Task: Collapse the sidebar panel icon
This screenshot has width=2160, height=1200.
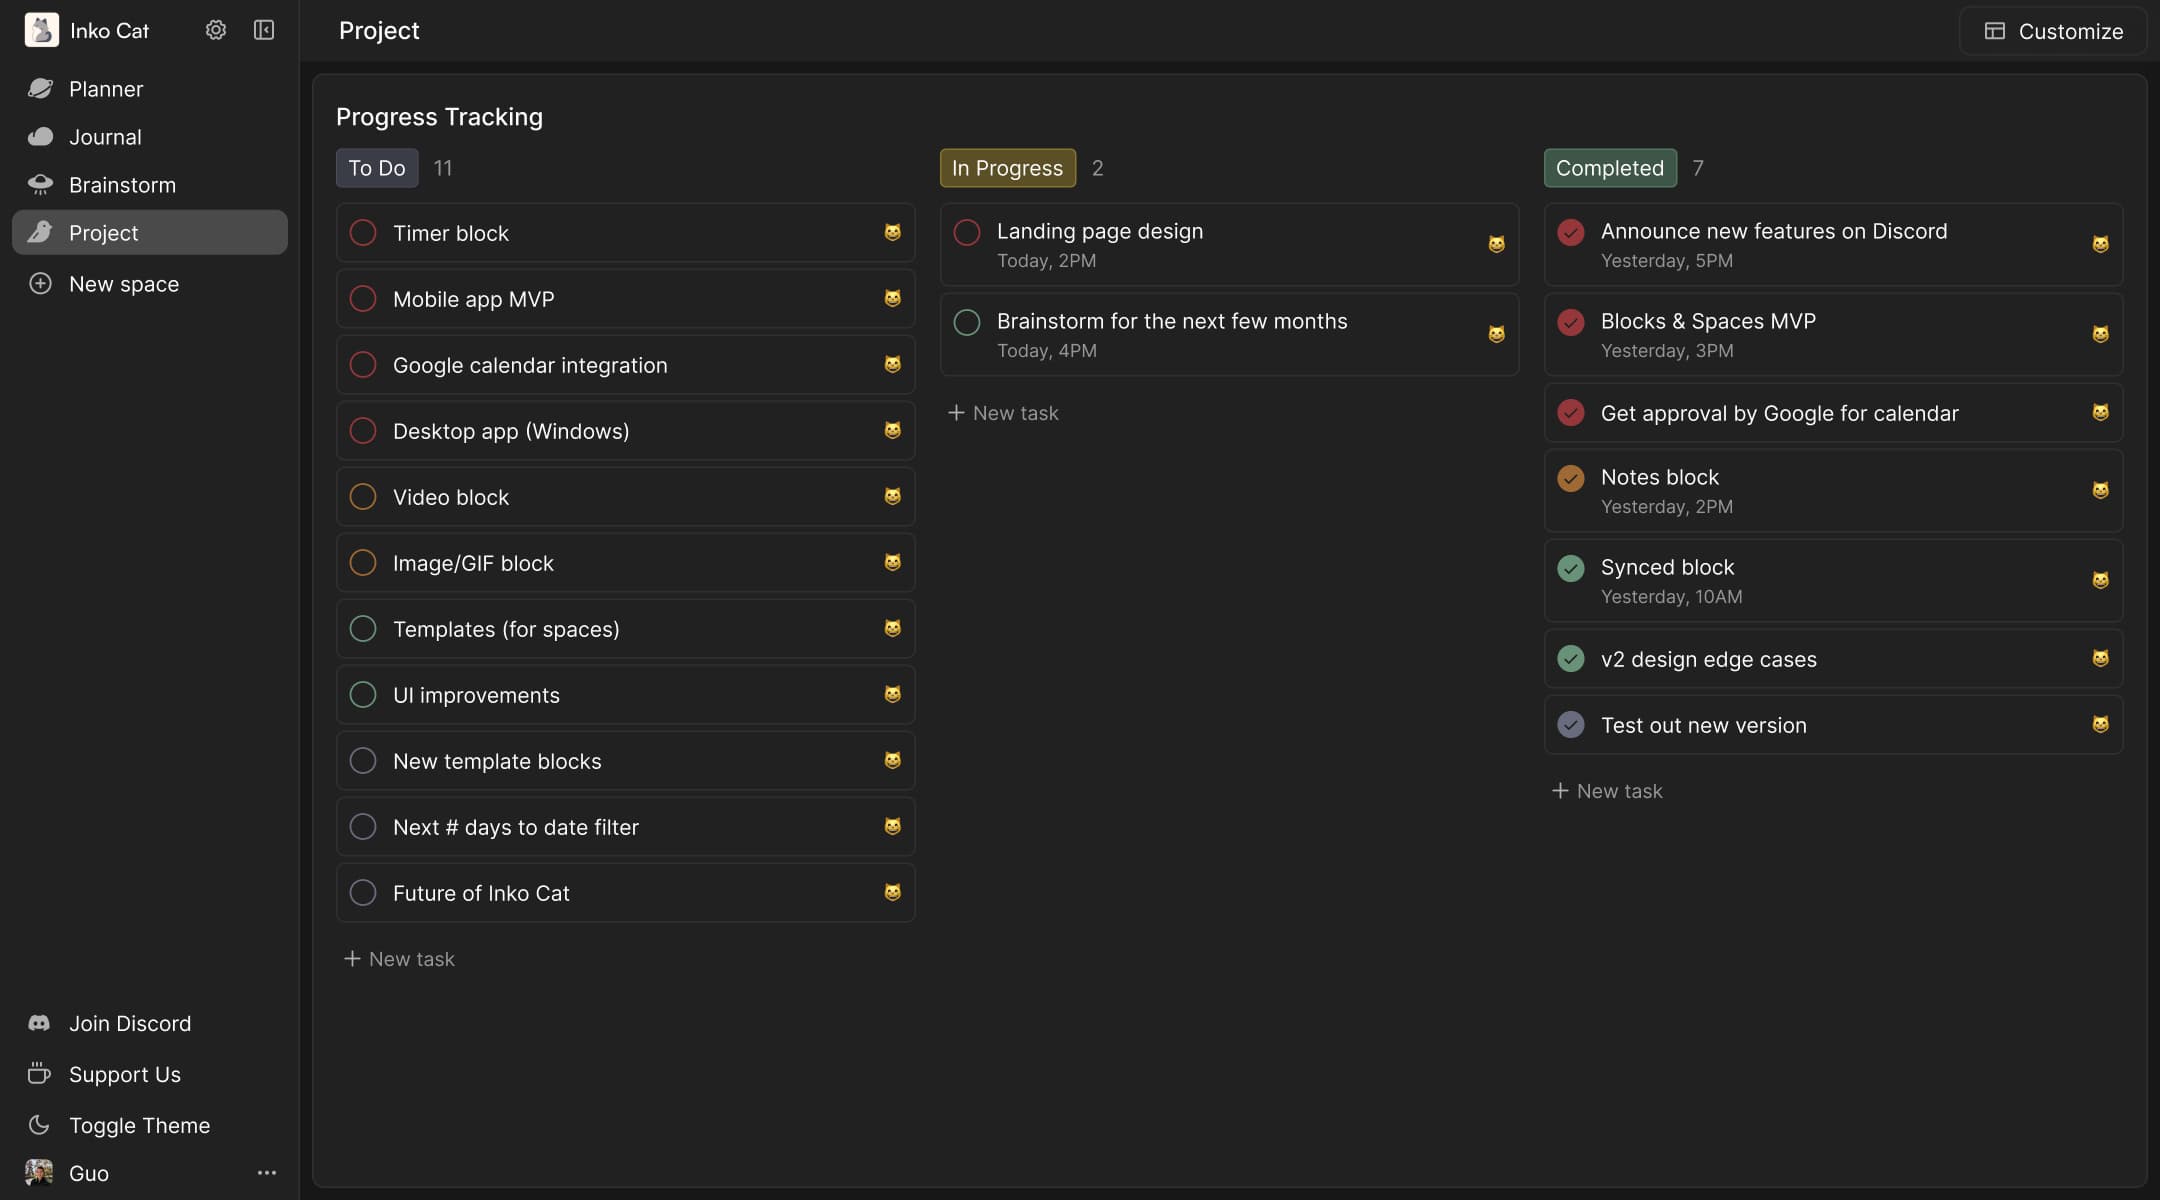Action: (x=264, y=30)
